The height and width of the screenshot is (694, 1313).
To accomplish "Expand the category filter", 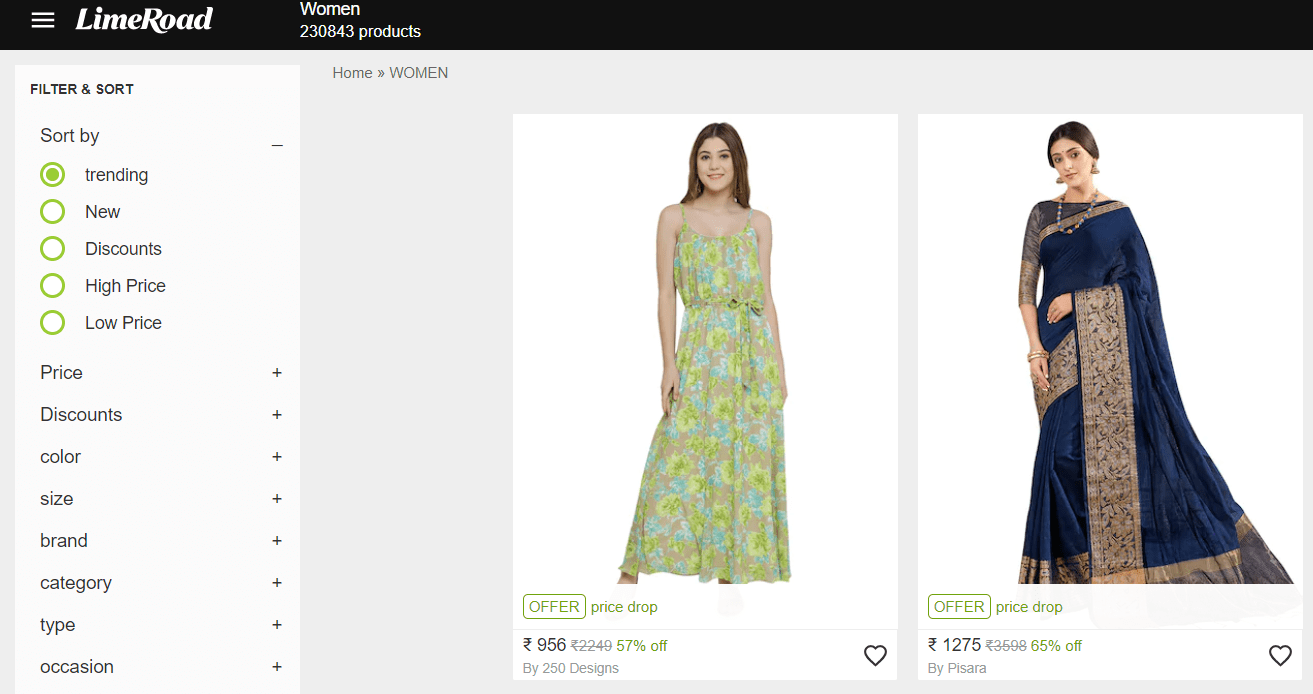I will [x=277, y=583].
